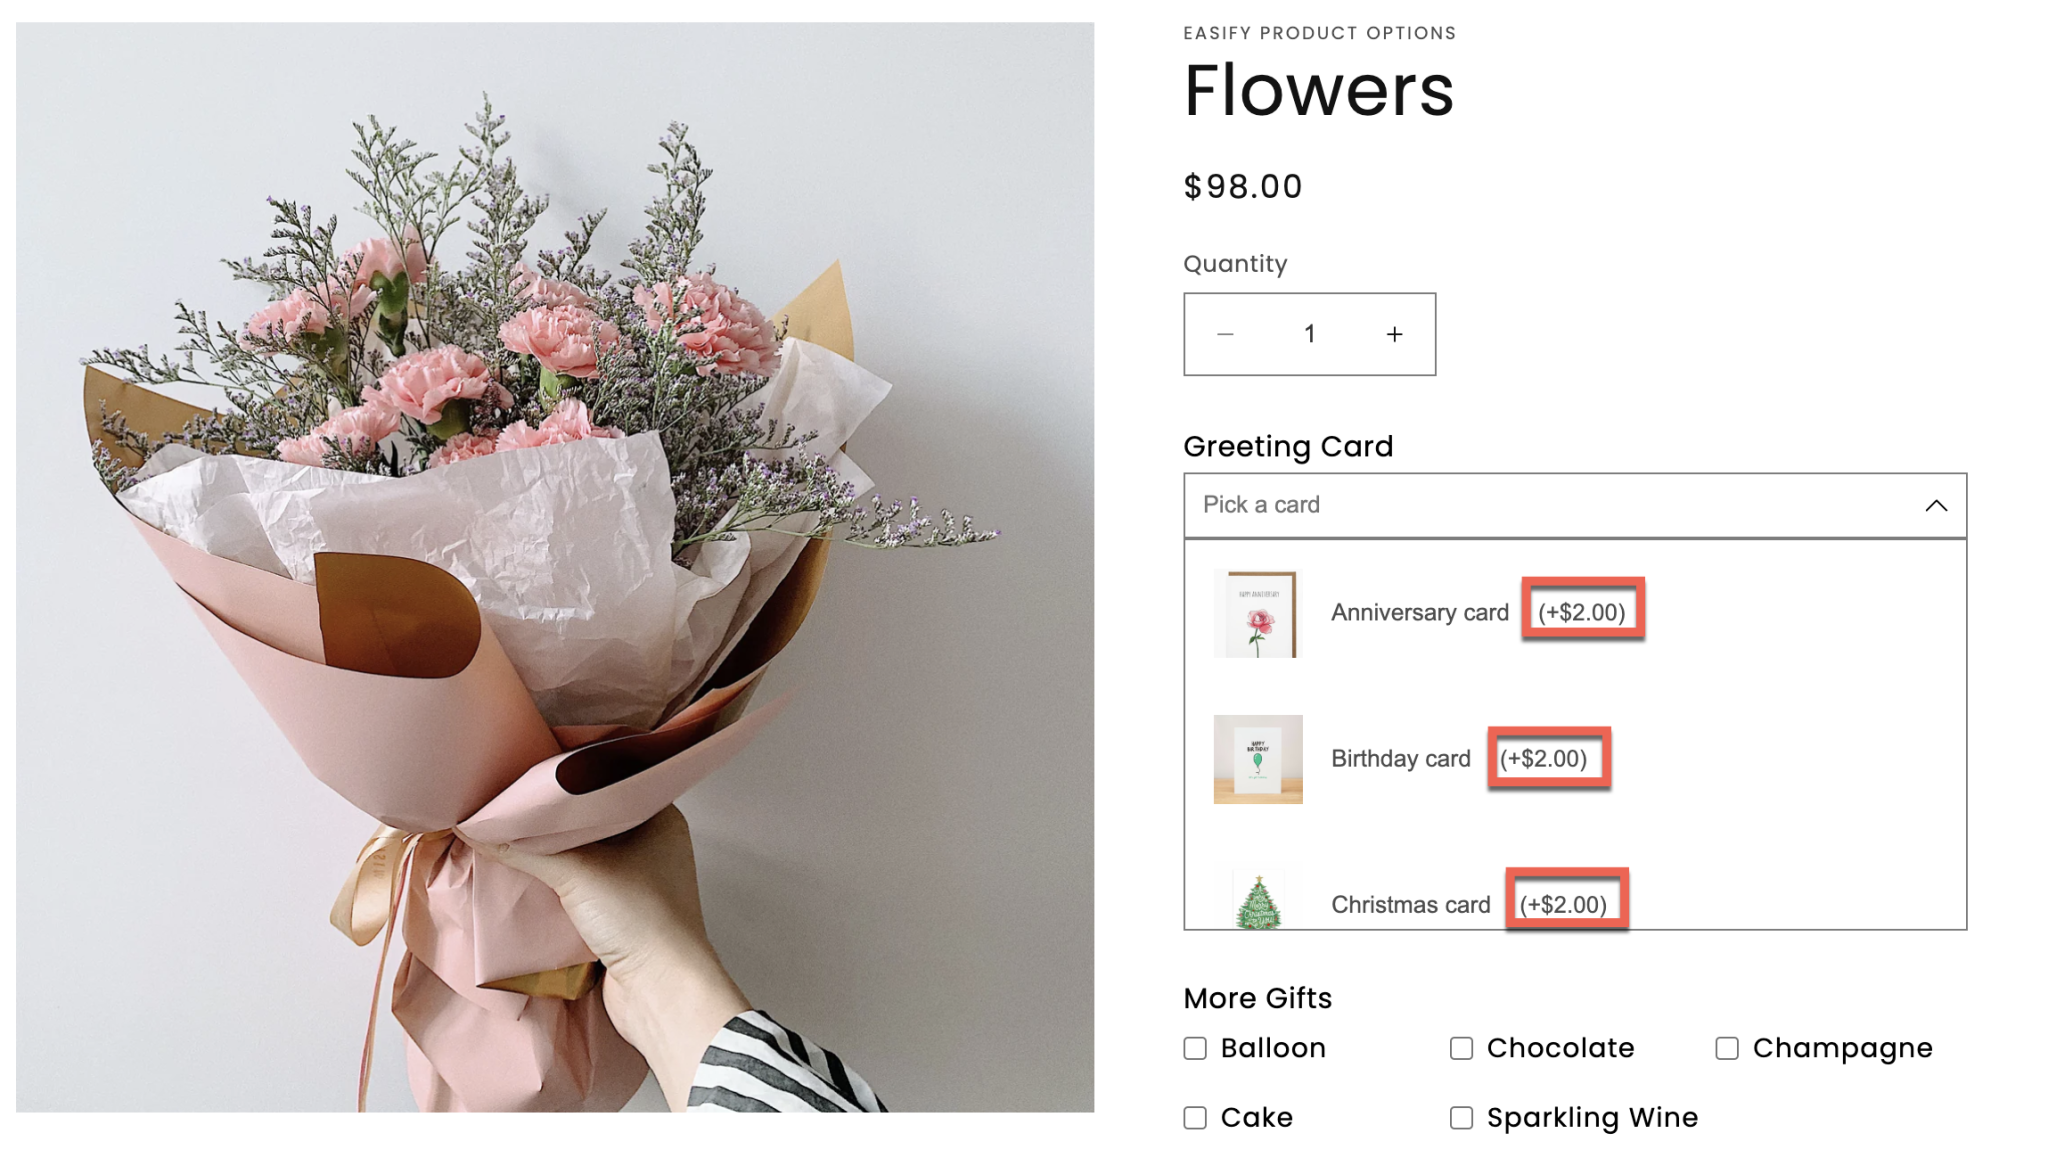The height and width of the screenshot is (1166, 2048).
Task: Check the Balloon checkbox
Action: pos(1194,1048)
